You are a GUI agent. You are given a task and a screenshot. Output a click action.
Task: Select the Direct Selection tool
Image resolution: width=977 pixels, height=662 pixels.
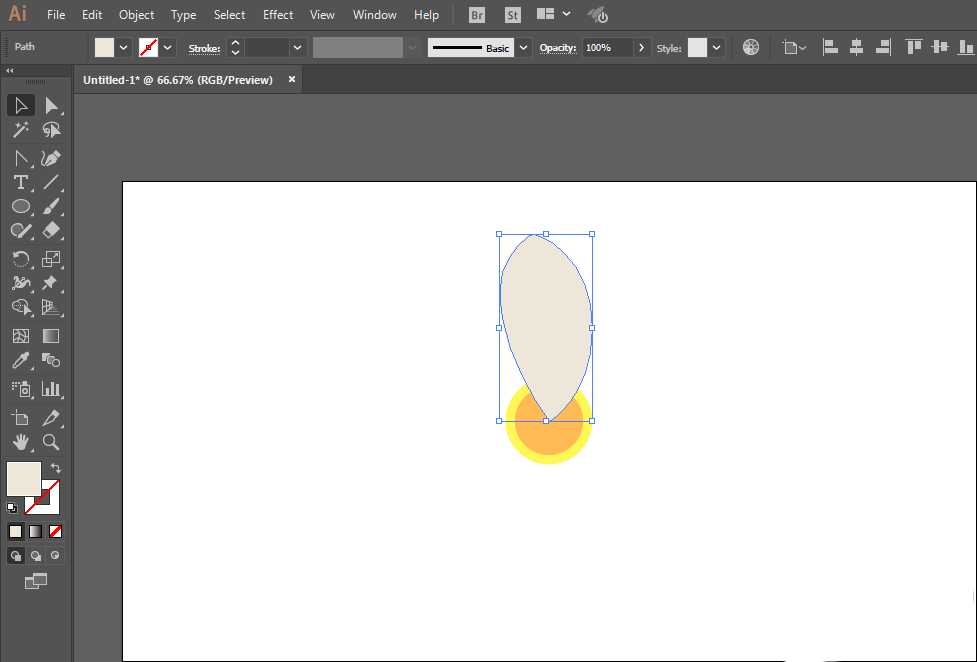coord(51,105)
